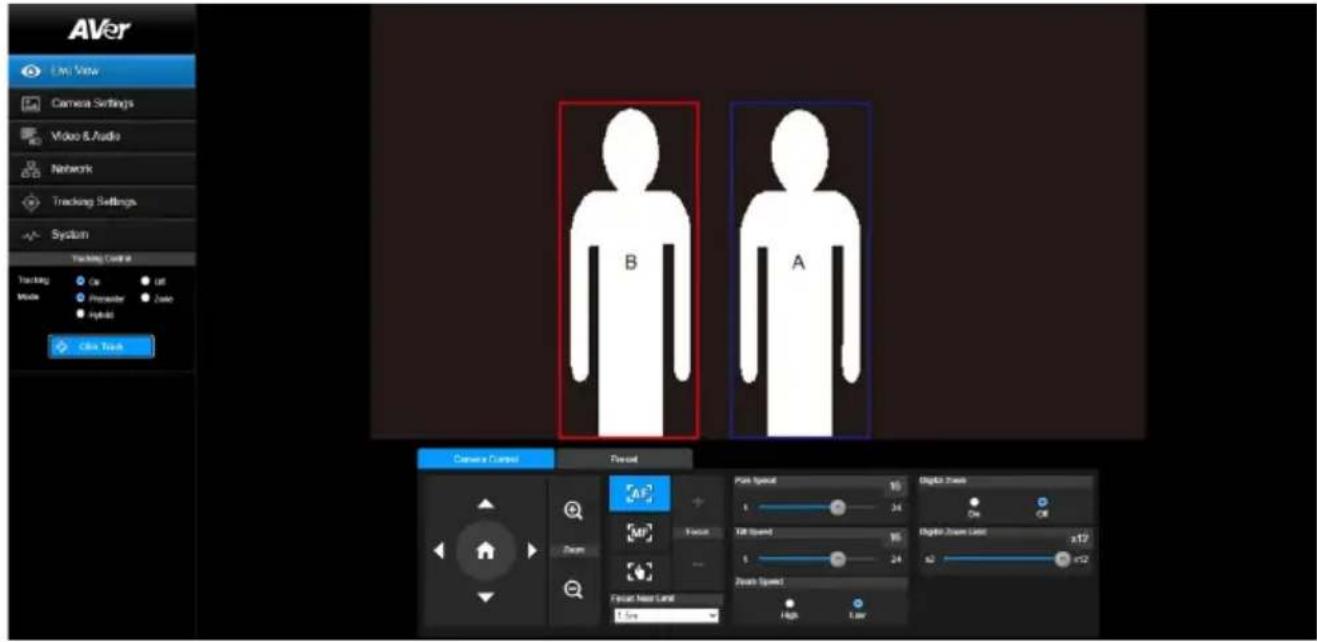Zoom in using the magnifier plus icon
This screenshot has width=1317, height=642.
573,509
